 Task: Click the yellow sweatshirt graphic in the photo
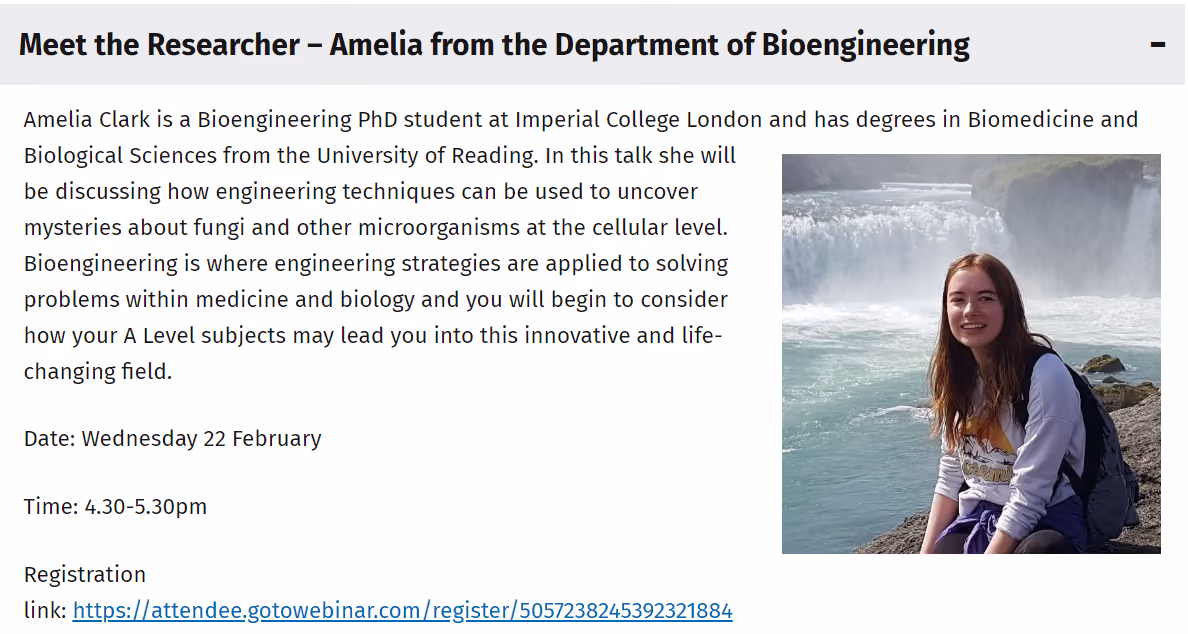click(x=985, y=454)
